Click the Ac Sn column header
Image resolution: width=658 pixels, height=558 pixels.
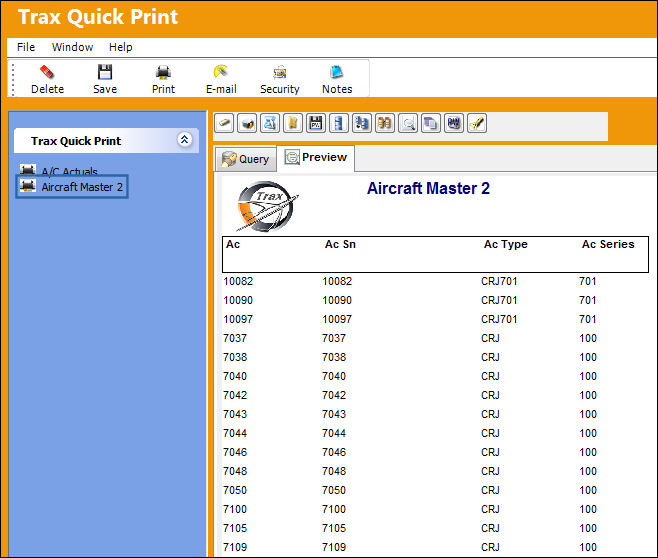[340, 244]
